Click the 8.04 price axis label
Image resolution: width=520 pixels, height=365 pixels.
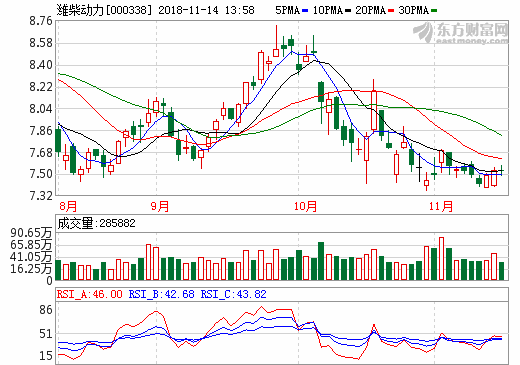pos(41,109)
